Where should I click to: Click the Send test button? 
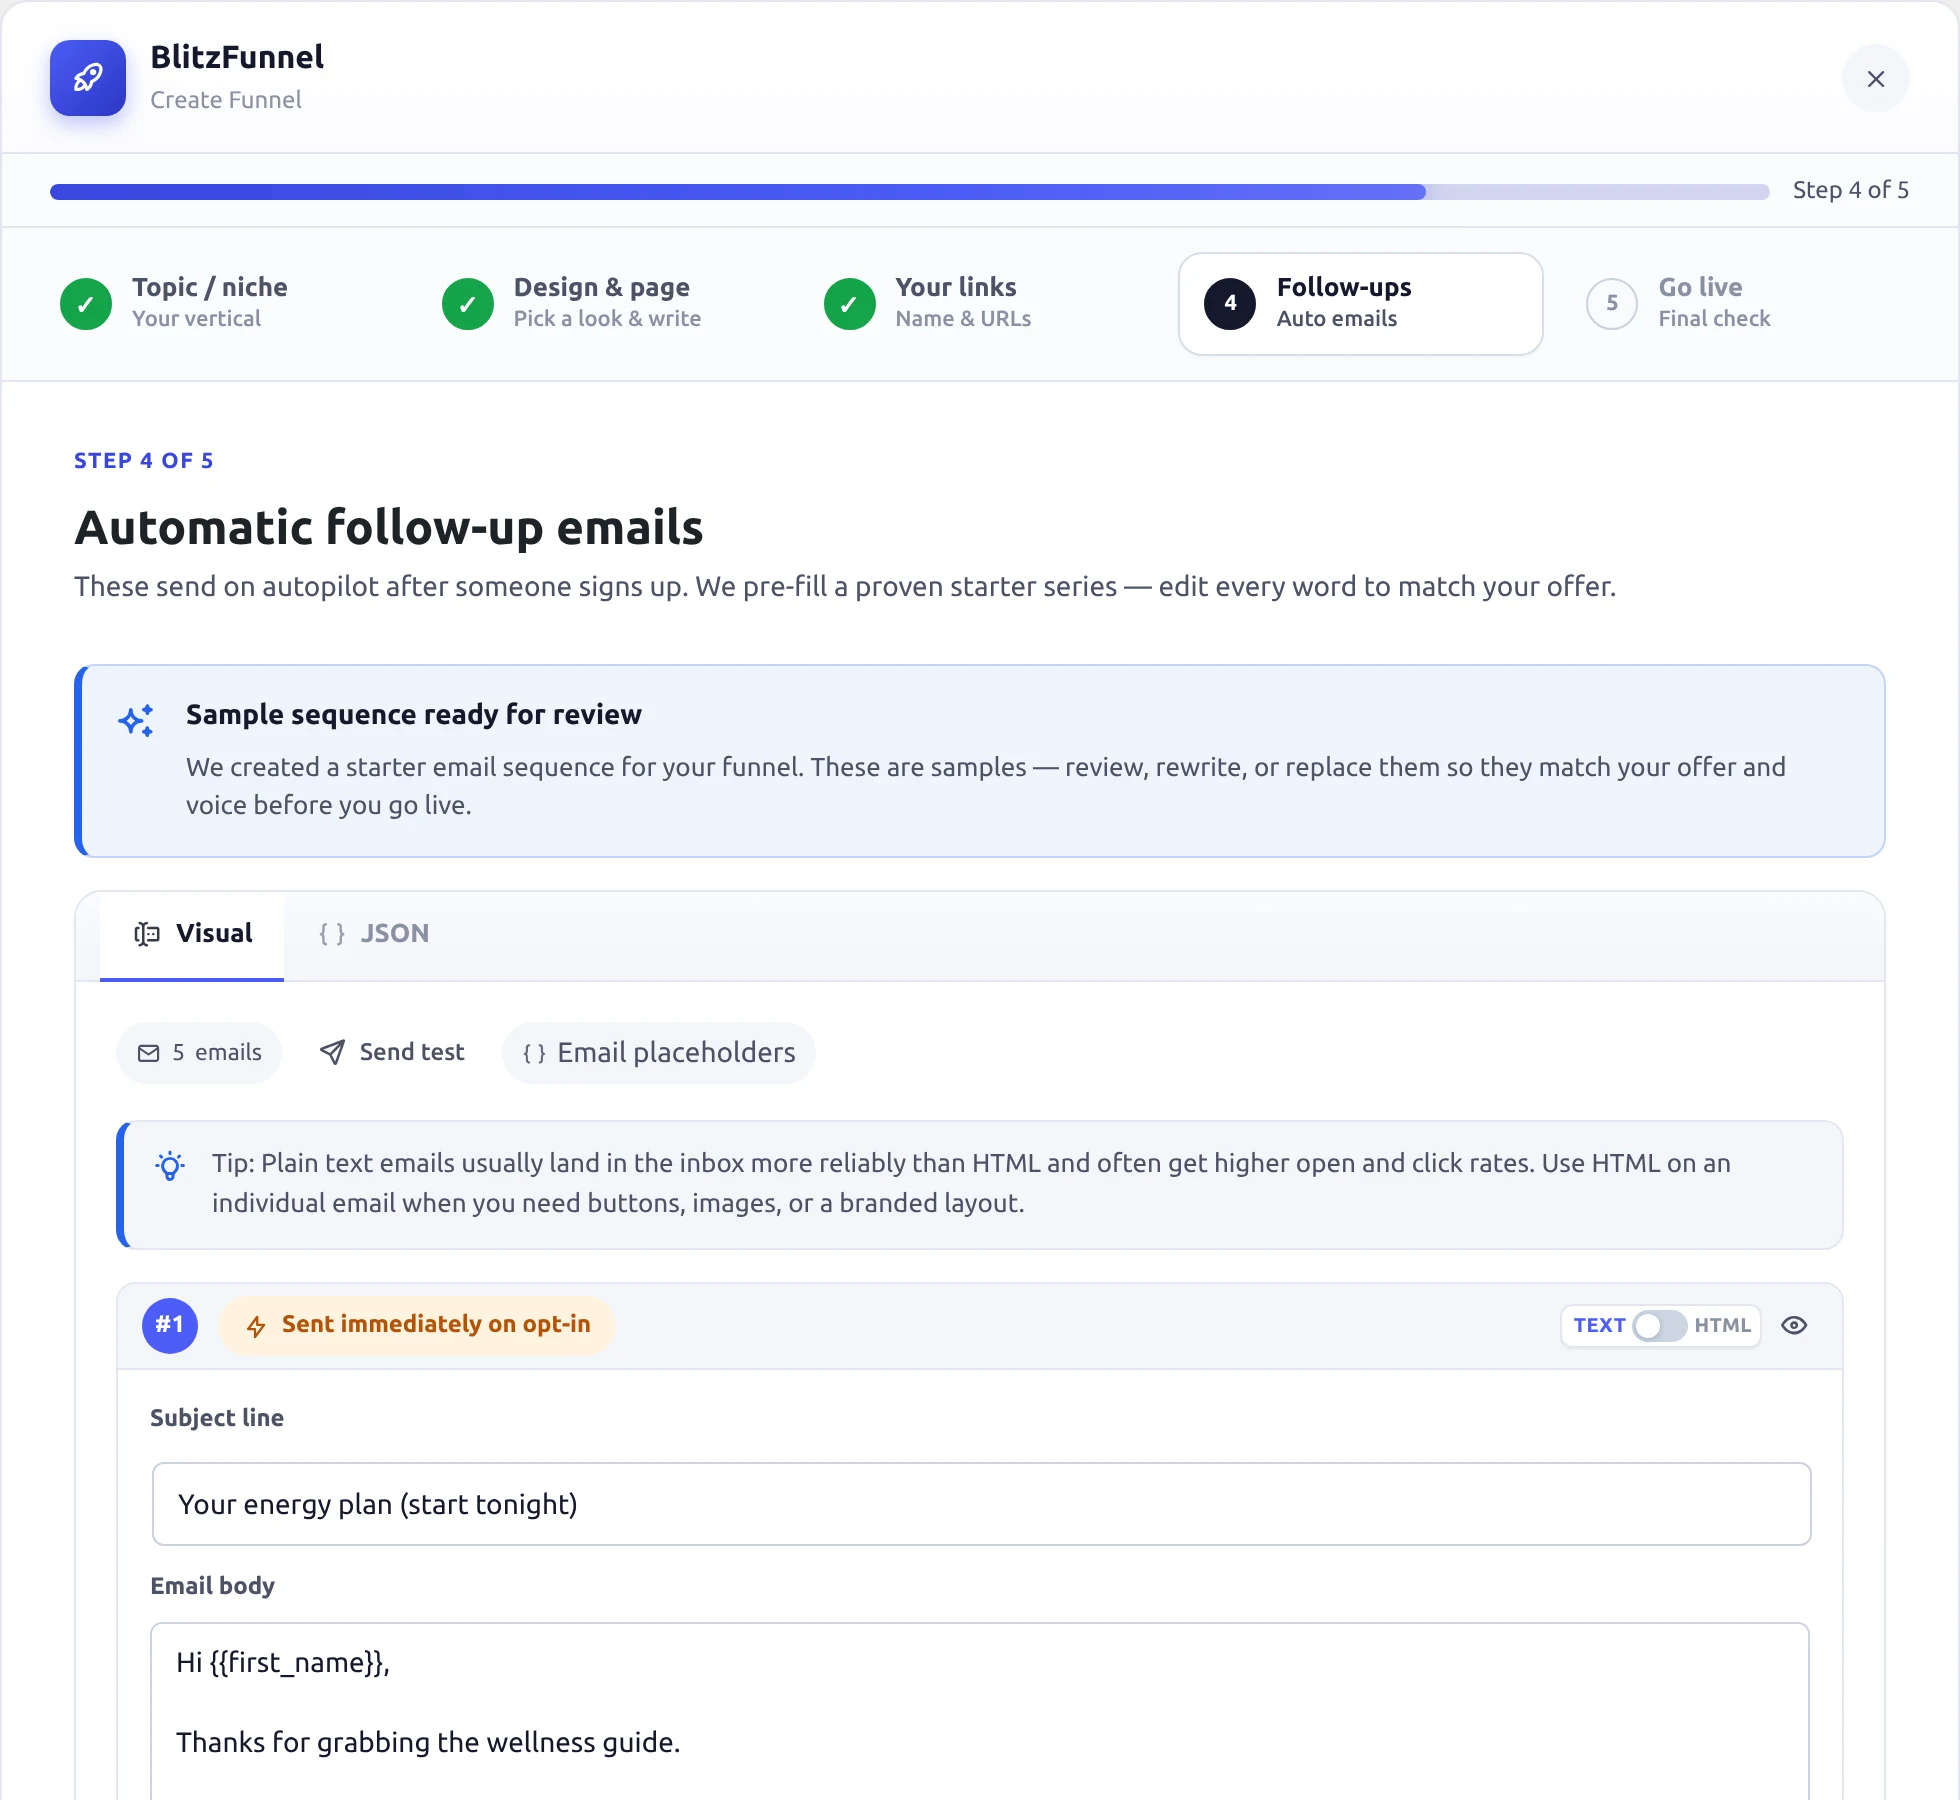click(x=392, y=1052)
